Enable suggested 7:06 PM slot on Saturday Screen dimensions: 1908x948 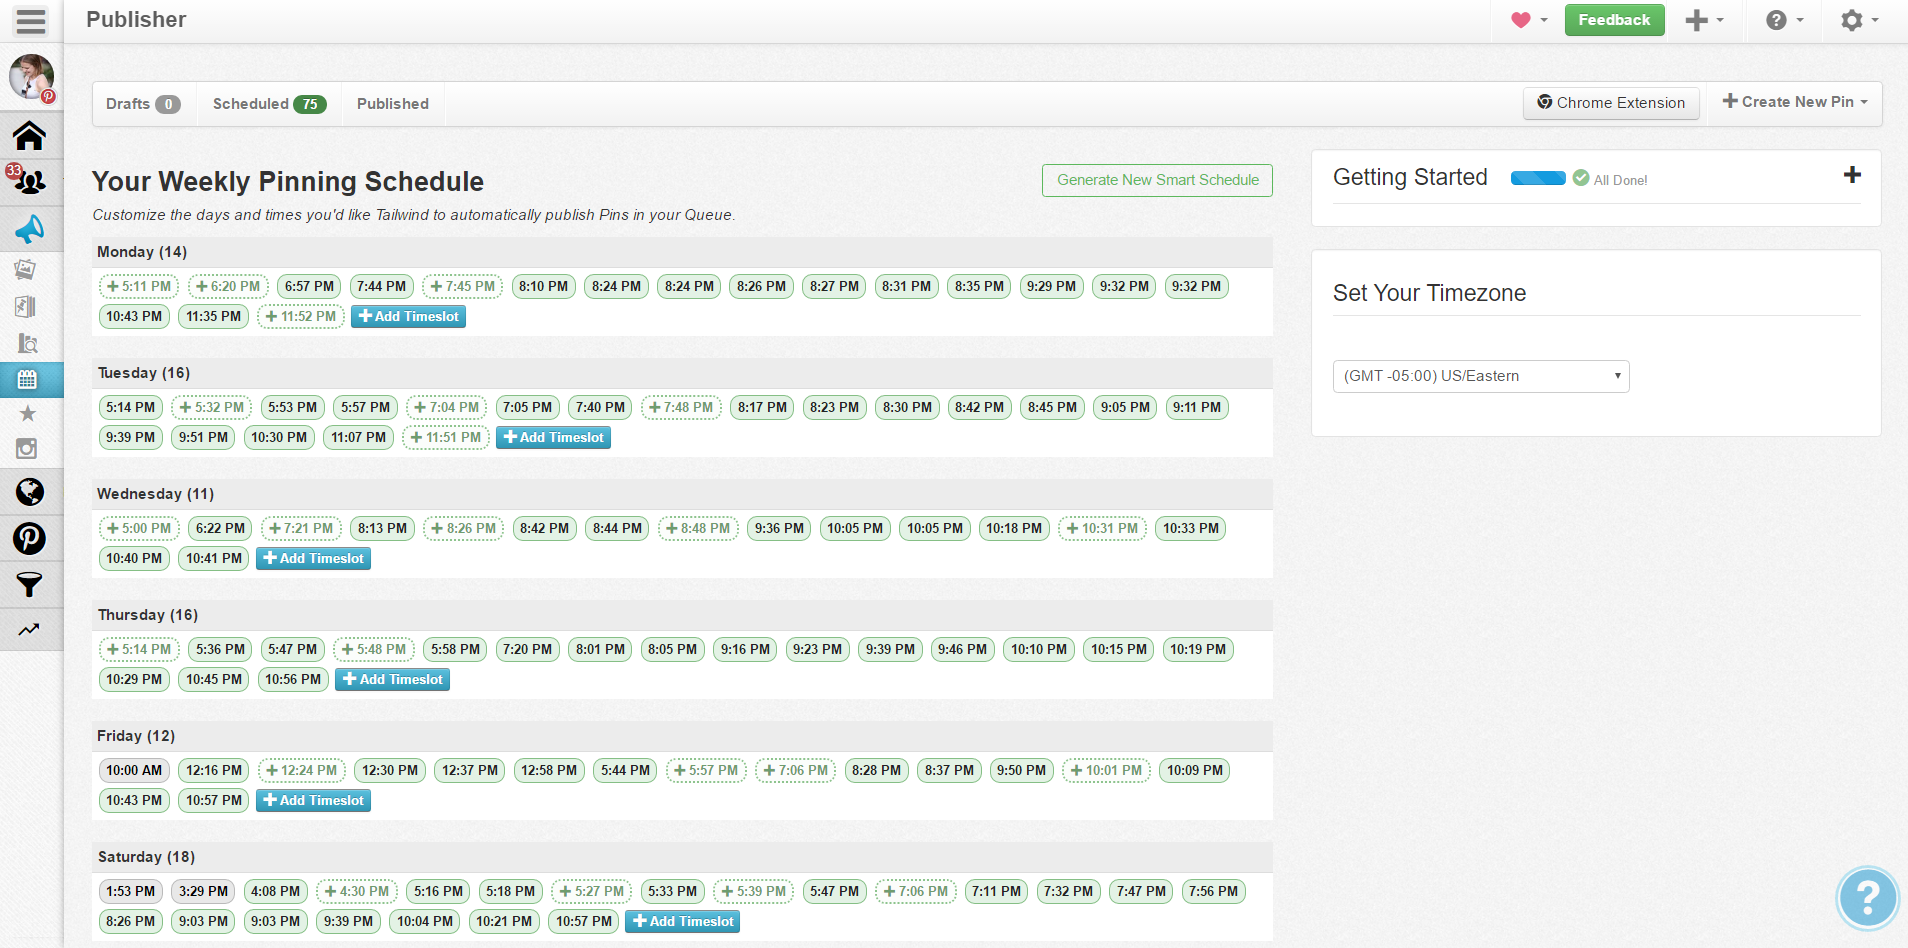click(x=916, y=891)
